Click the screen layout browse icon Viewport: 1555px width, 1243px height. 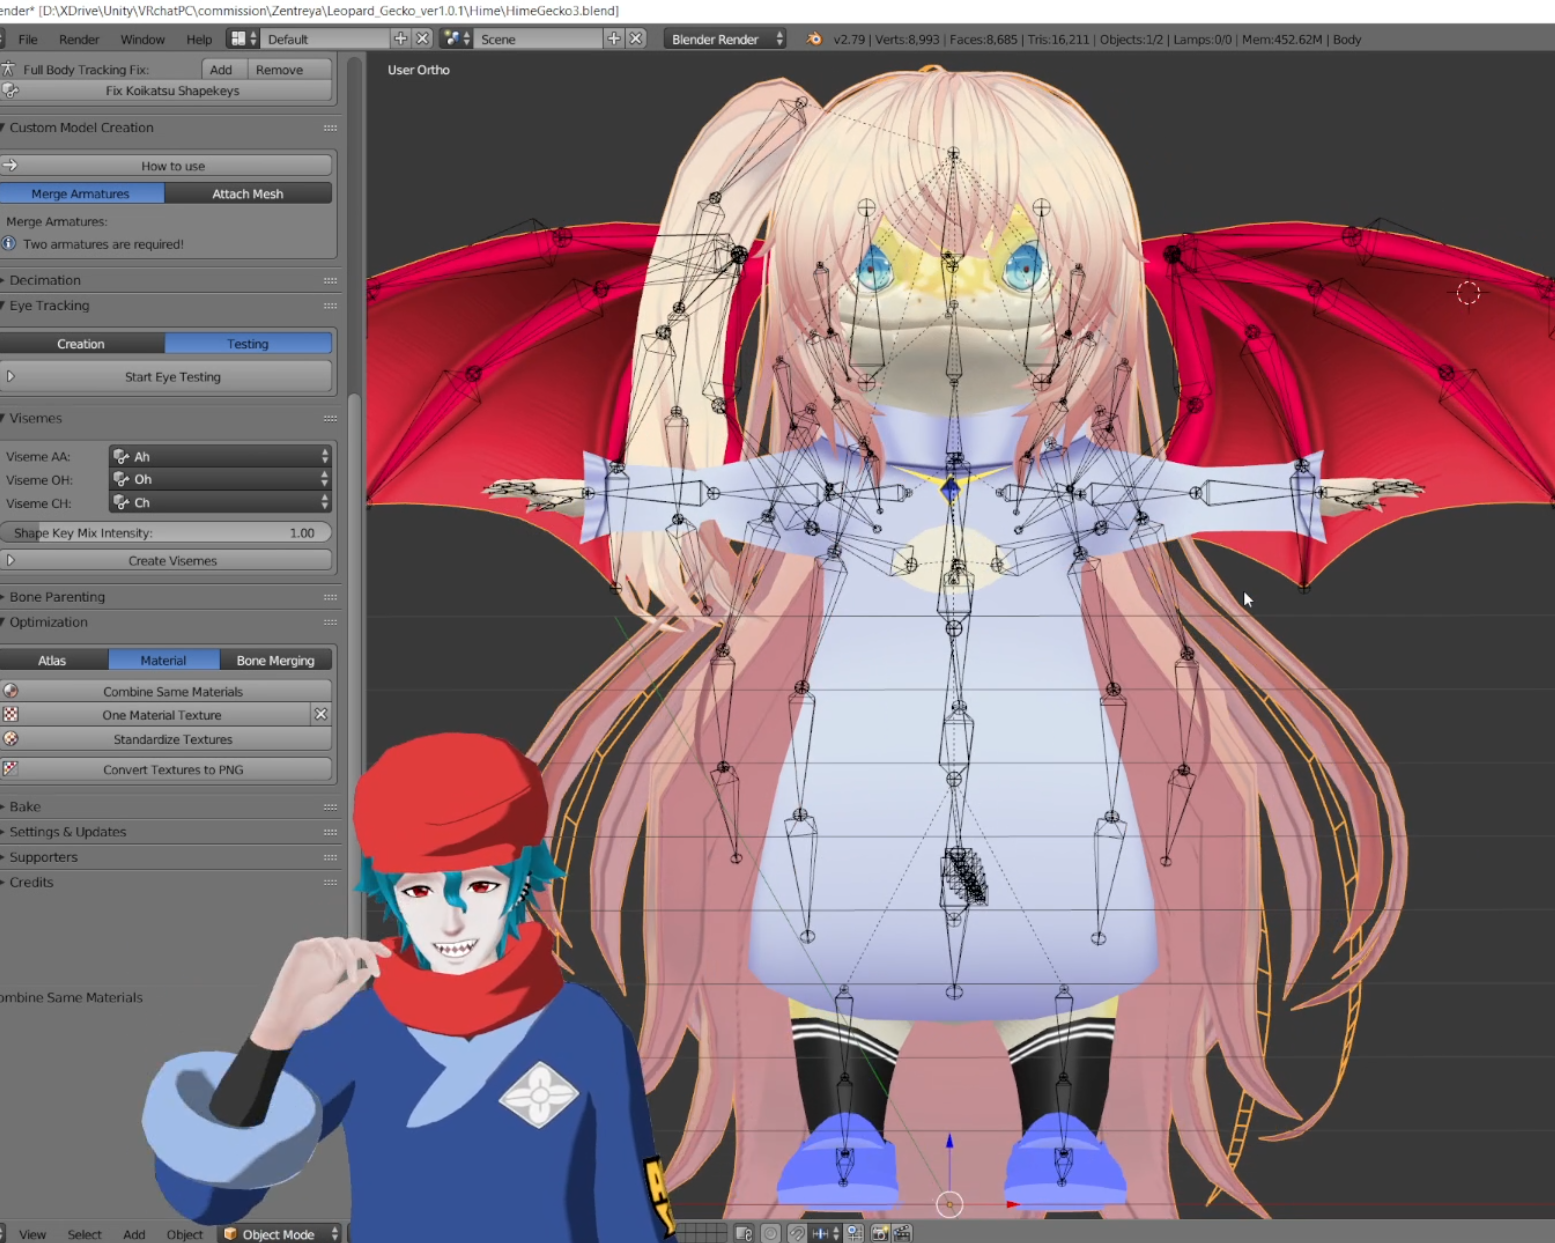tap(243, 39)
